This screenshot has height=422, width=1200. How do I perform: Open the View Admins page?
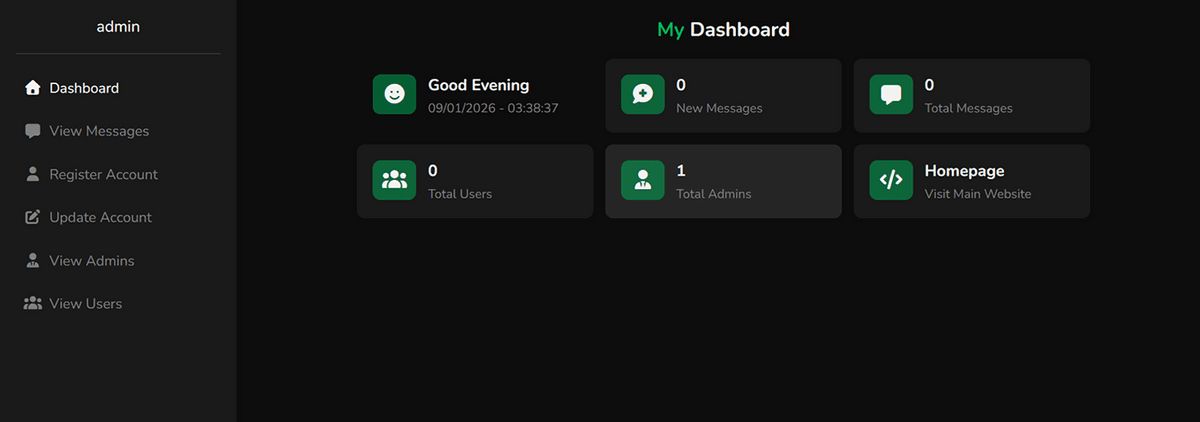pyautogui.click(x=91, y=260)
